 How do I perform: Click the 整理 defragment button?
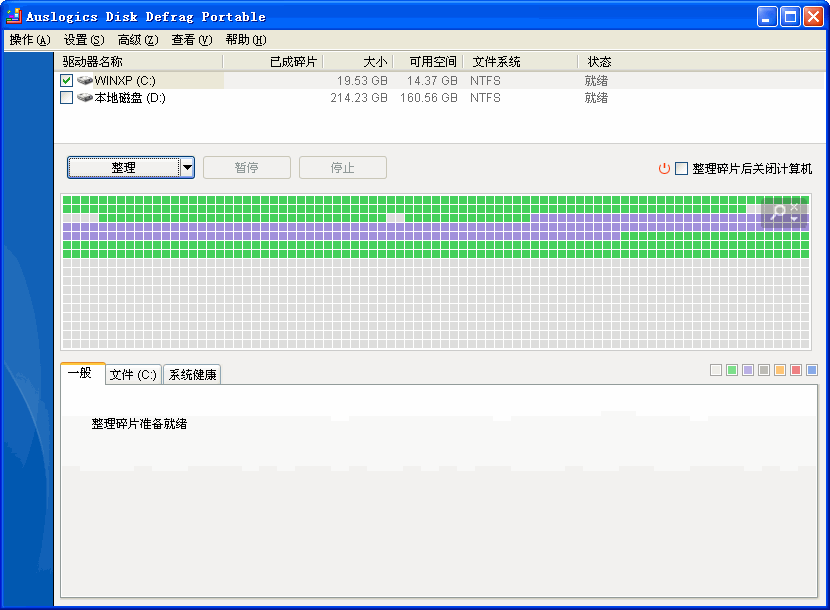123,168
